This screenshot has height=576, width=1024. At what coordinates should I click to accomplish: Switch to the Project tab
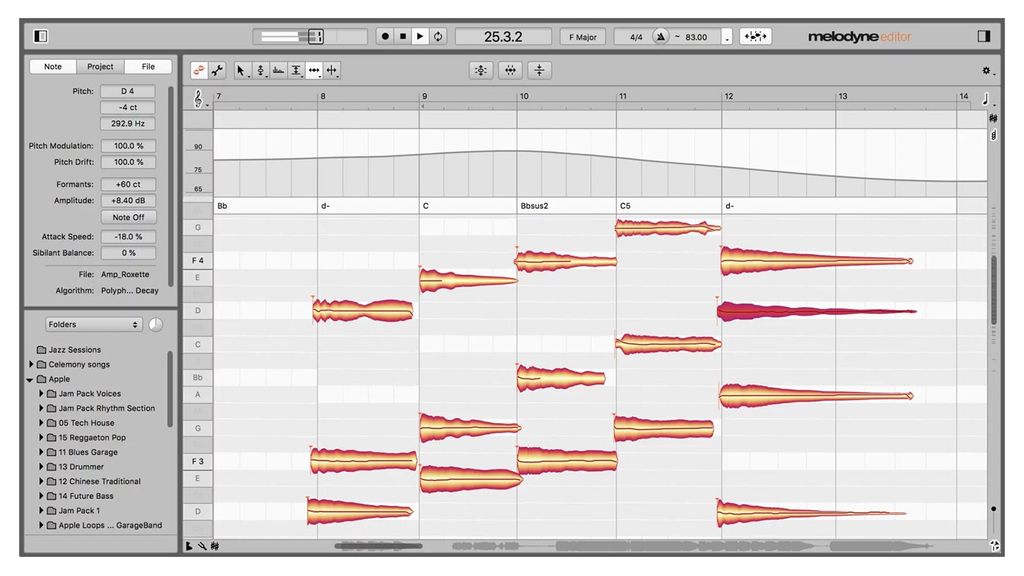tap(99, 66)
